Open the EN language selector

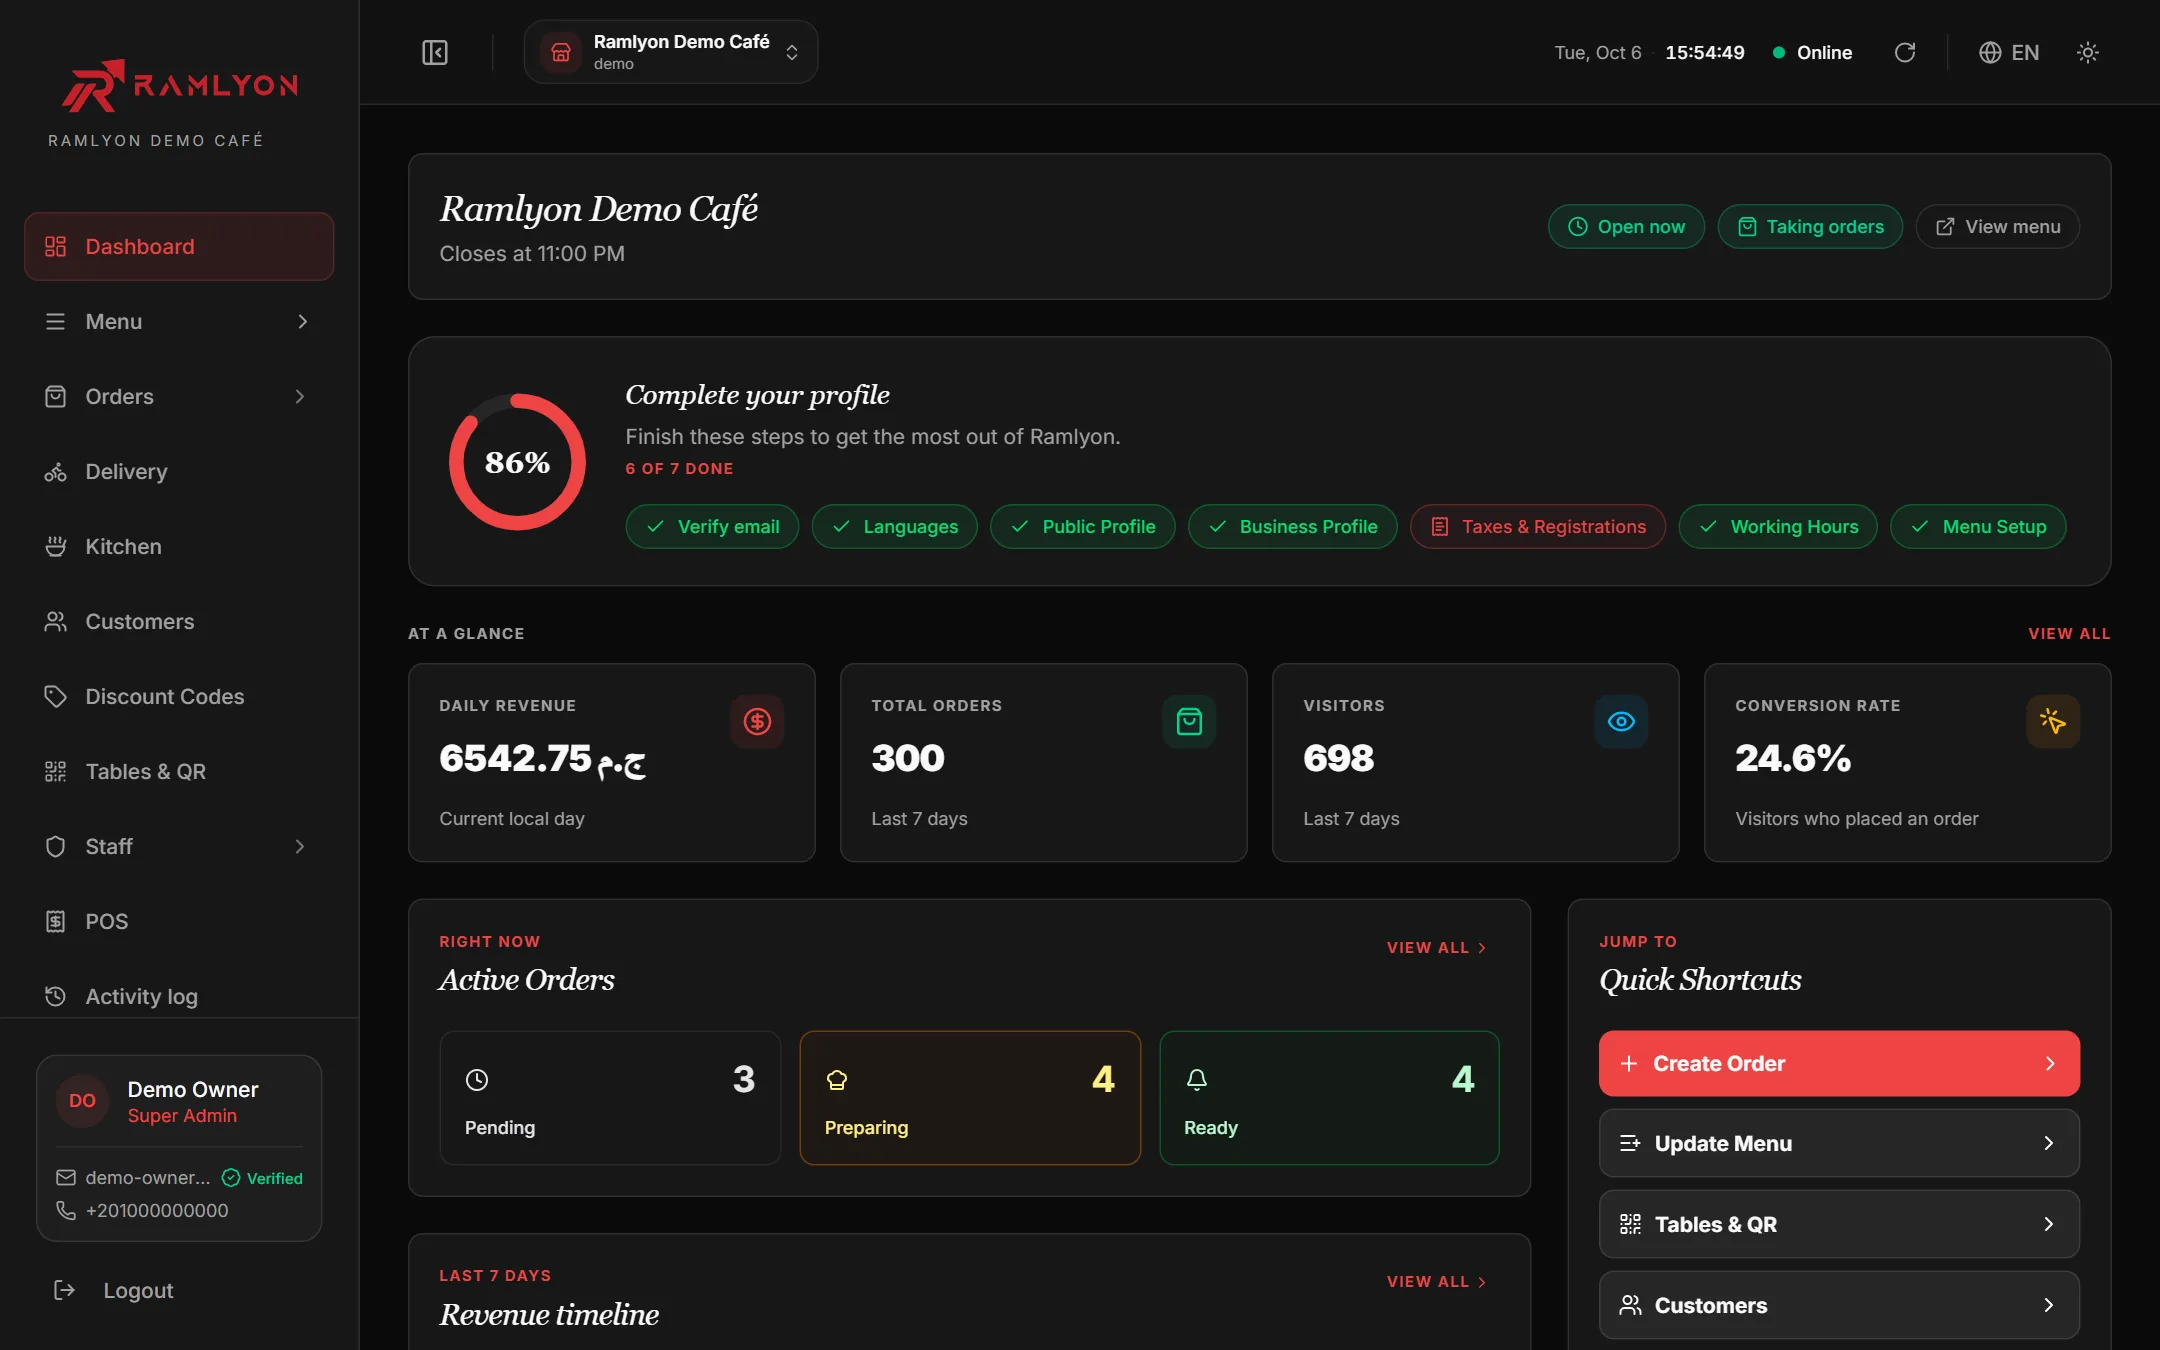pyautogui.click(x=2009, y=52)
